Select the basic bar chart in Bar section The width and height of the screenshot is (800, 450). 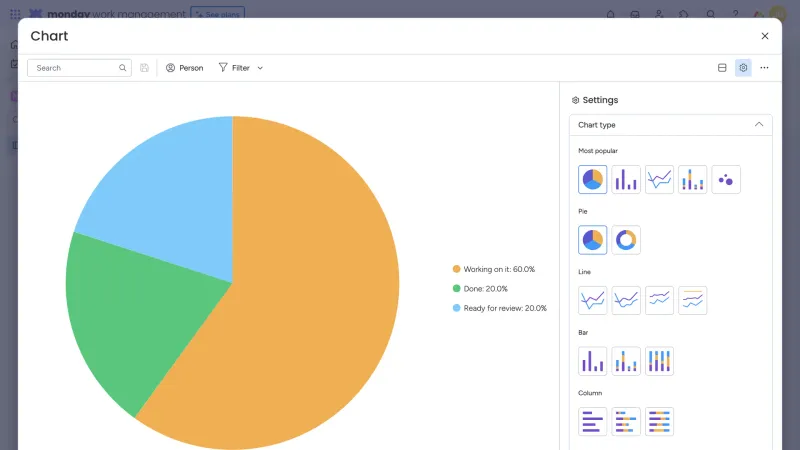click(592, 361)
